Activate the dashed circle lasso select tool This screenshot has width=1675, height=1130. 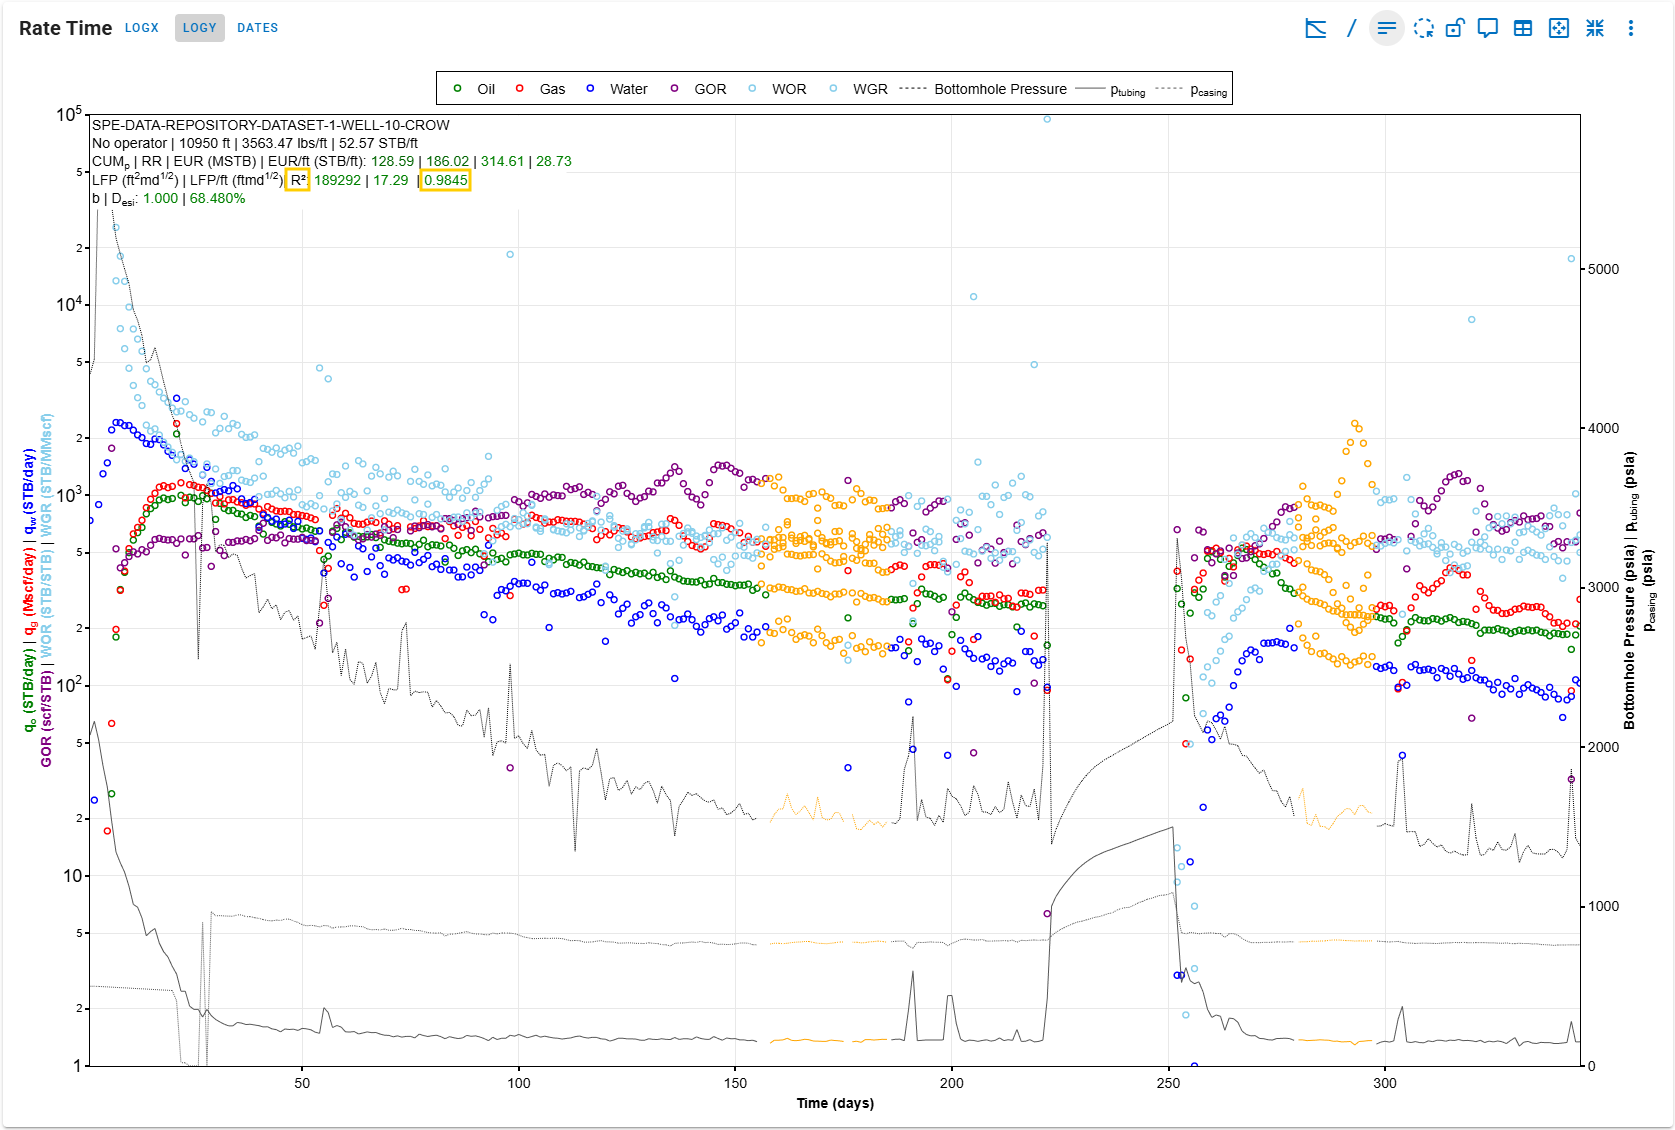(x=1423, y=28)
